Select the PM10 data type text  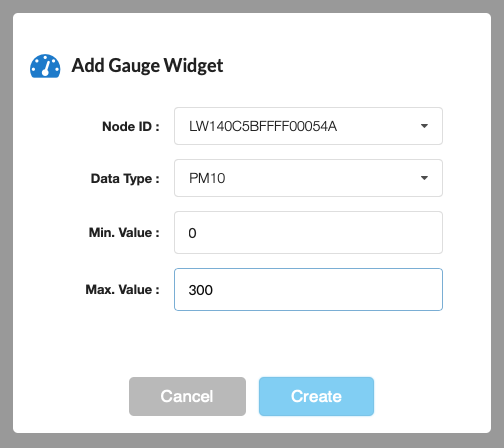207,178
